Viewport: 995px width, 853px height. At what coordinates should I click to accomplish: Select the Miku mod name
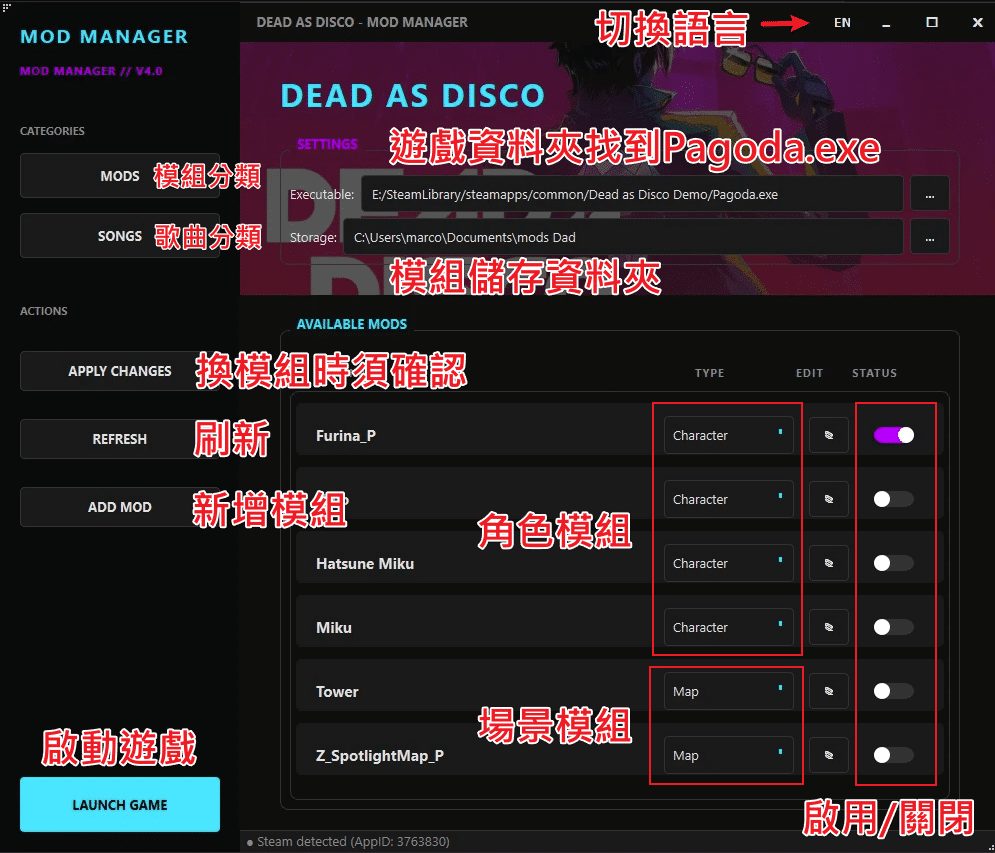point(334,628)
